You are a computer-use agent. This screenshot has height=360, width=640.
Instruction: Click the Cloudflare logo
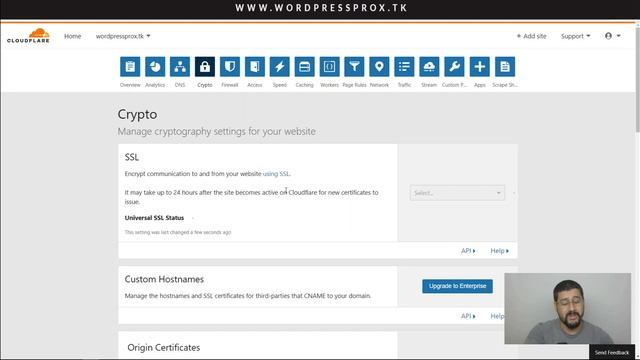coord(28,36)
